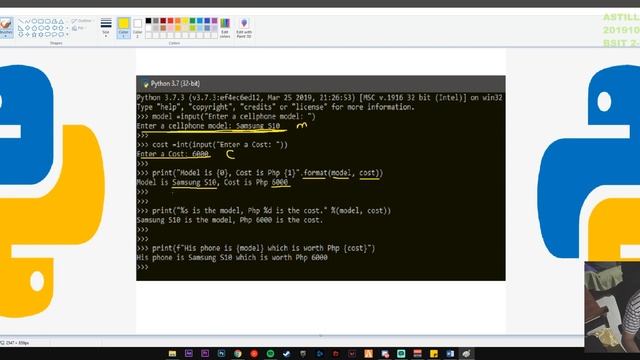Select the Oval shape
Screen dimensions: 640x360
[34, 21]
